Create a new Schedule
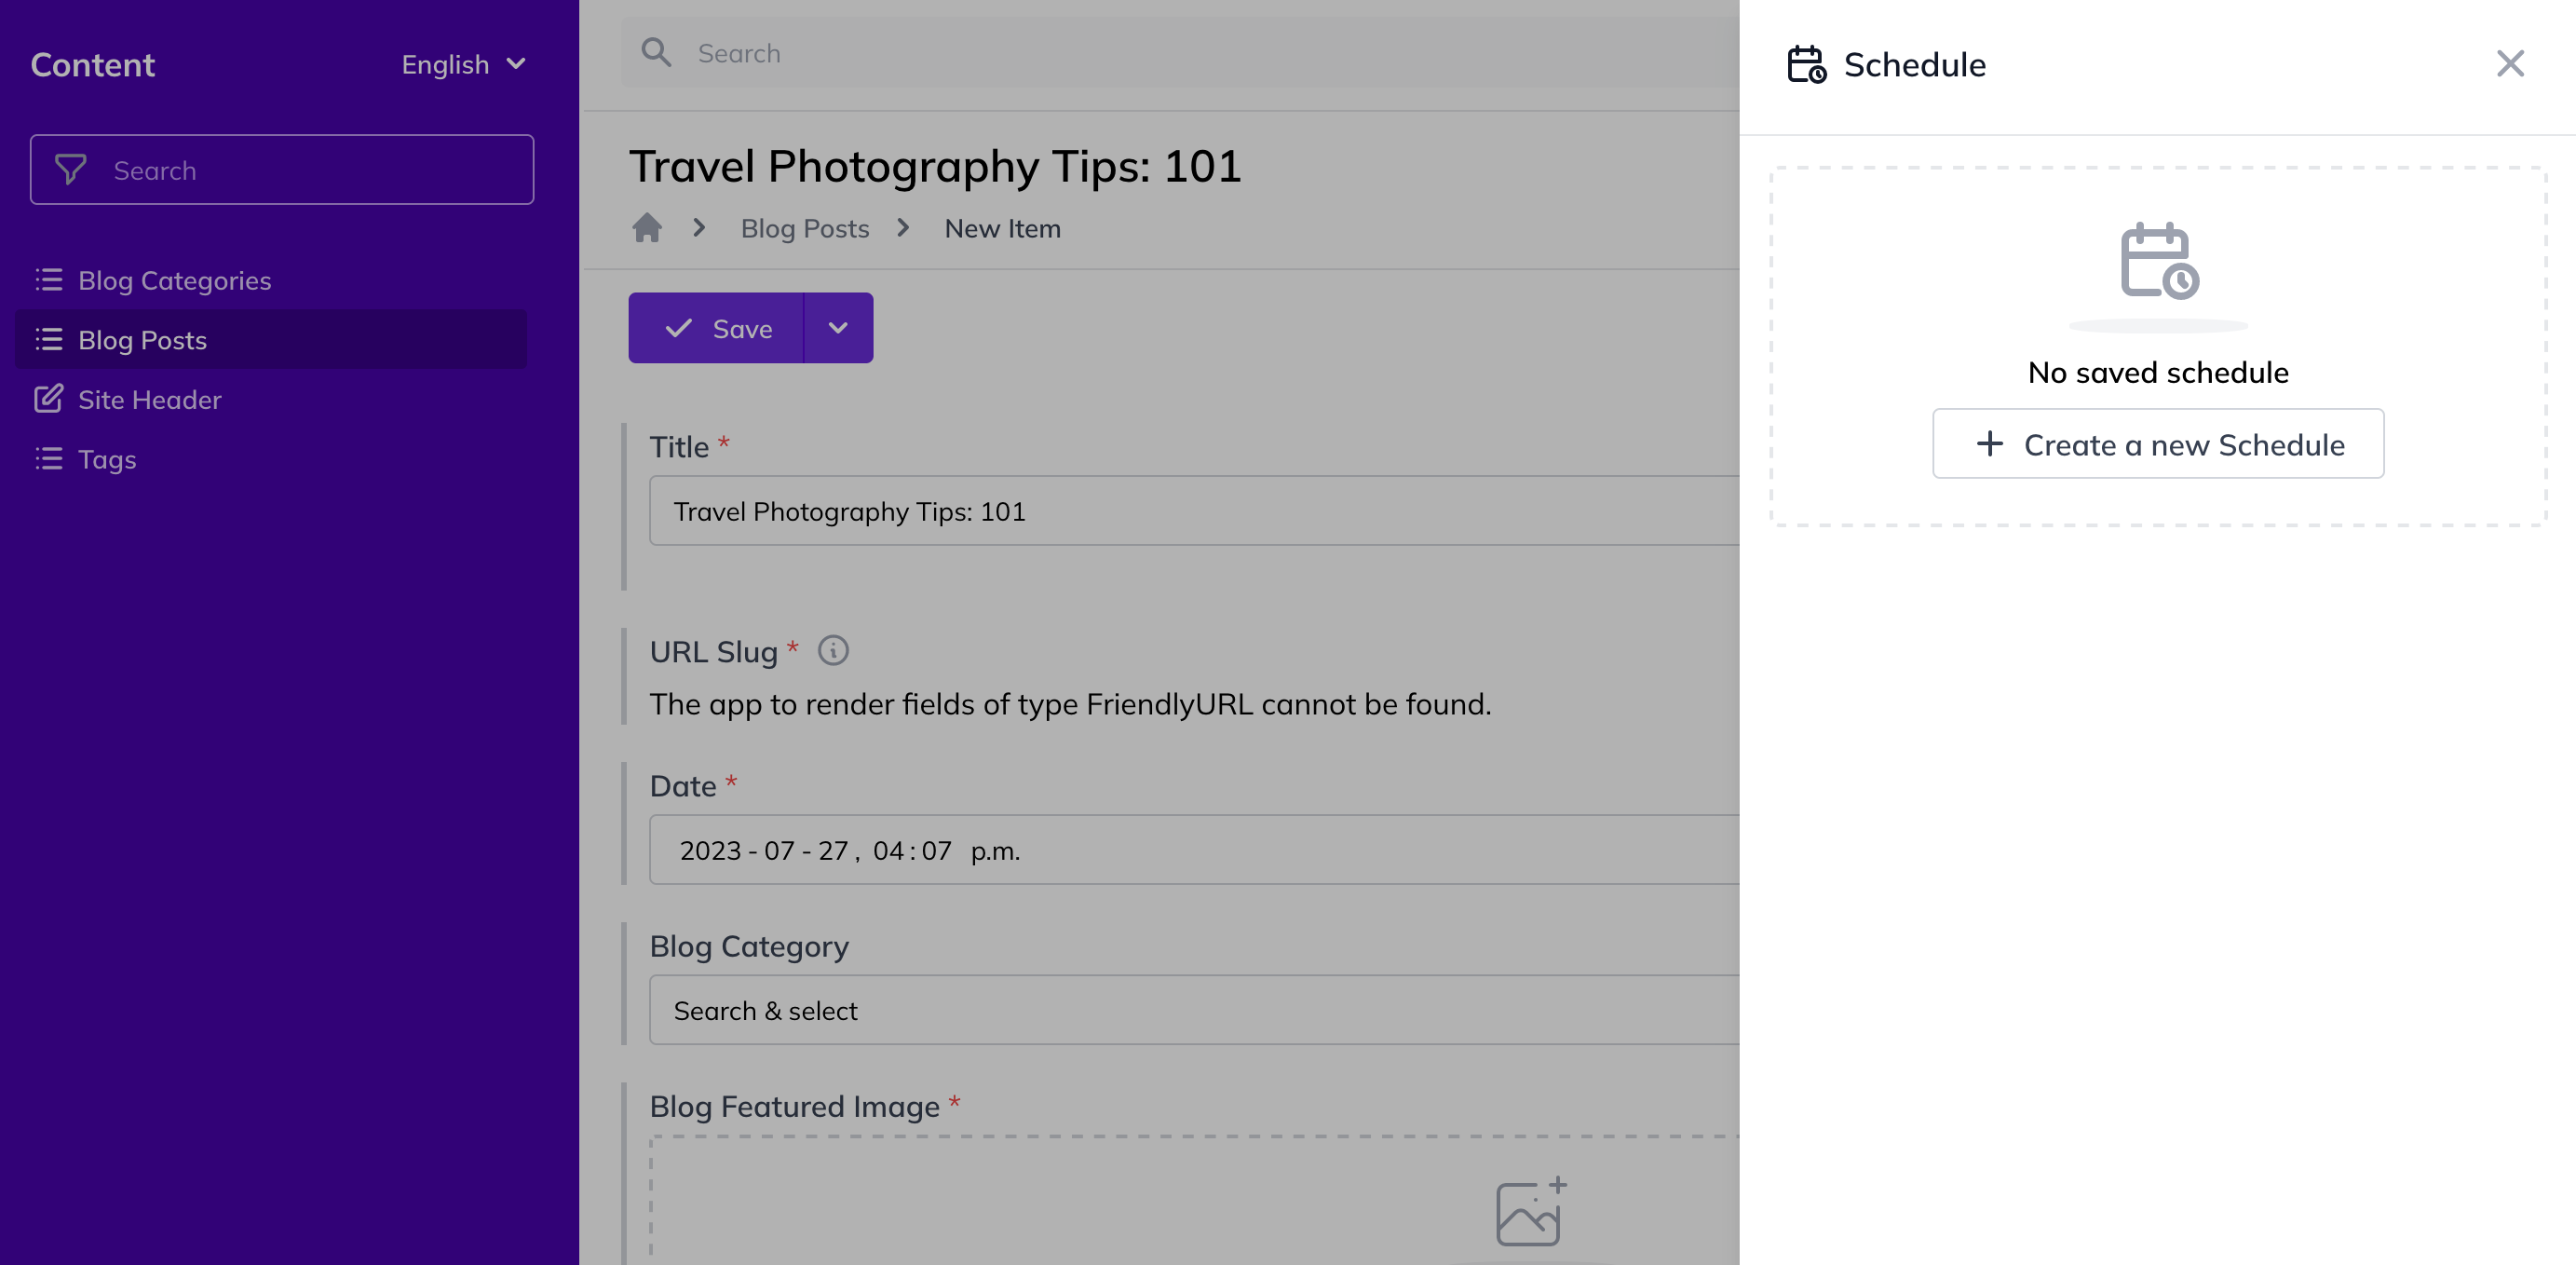 click(x=2158, y=444)
